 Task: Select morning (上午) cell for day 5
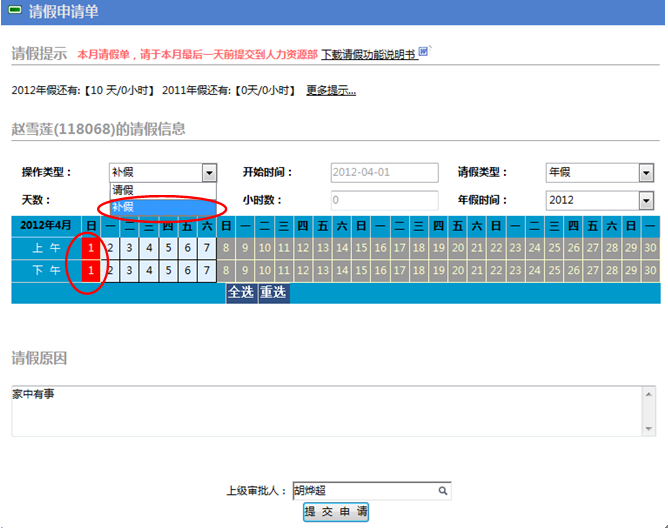168,248
